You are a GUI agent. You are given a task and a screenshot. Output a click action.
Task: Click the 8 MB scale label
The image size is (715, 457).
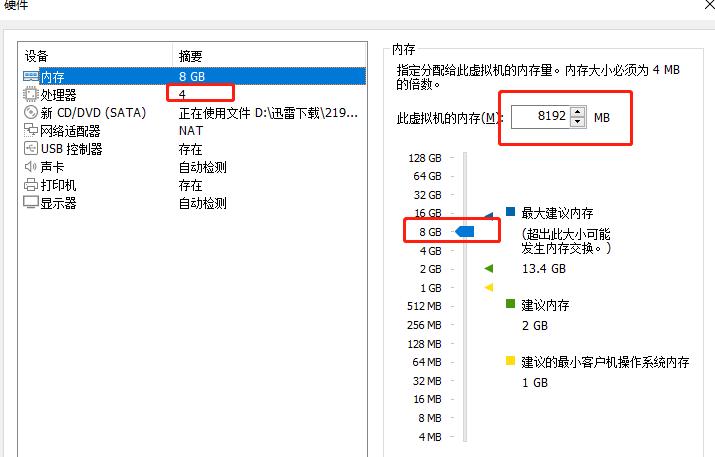(430, 418)
